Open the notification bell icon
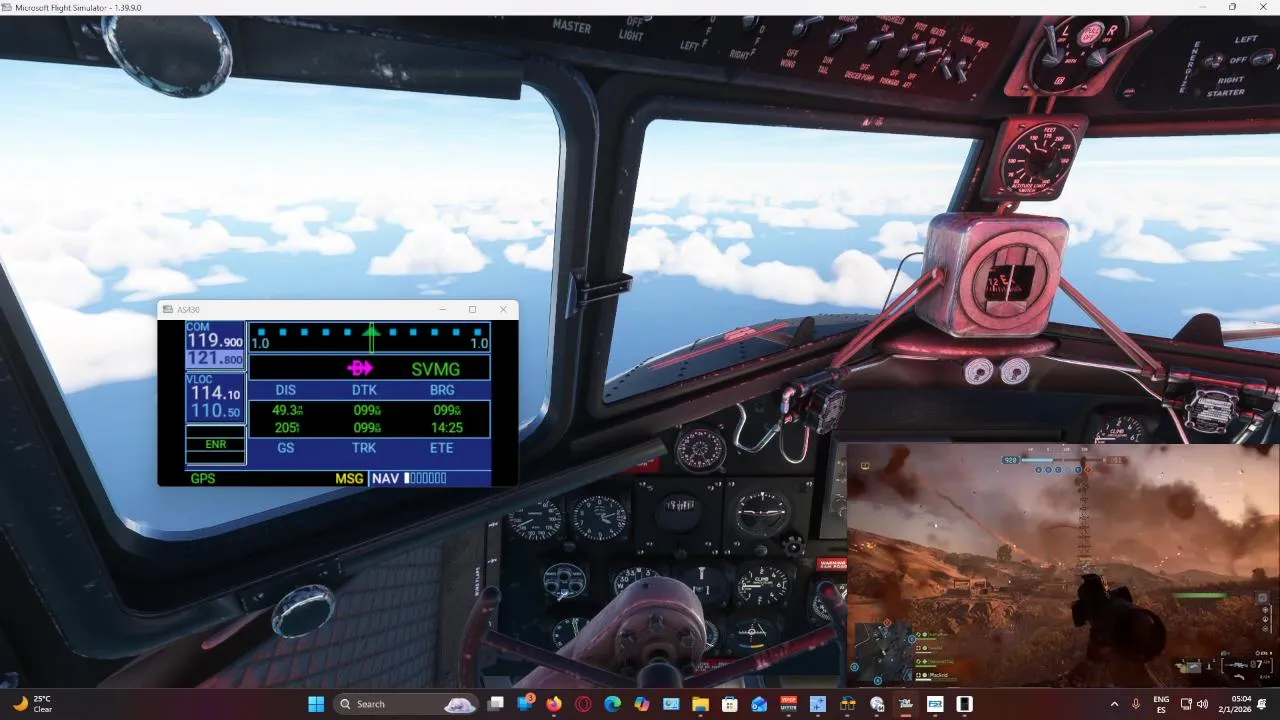The height and width of the screenshot is (720, 1280). tap(1262, 704)
